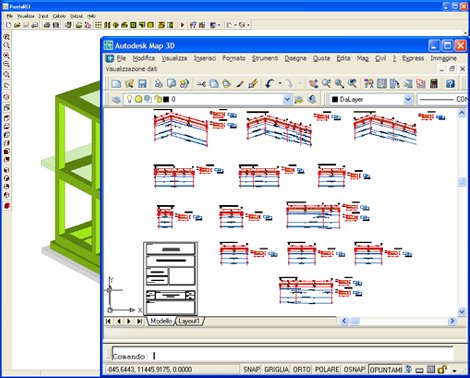Open the Inserisci menu

pos(205,58)
